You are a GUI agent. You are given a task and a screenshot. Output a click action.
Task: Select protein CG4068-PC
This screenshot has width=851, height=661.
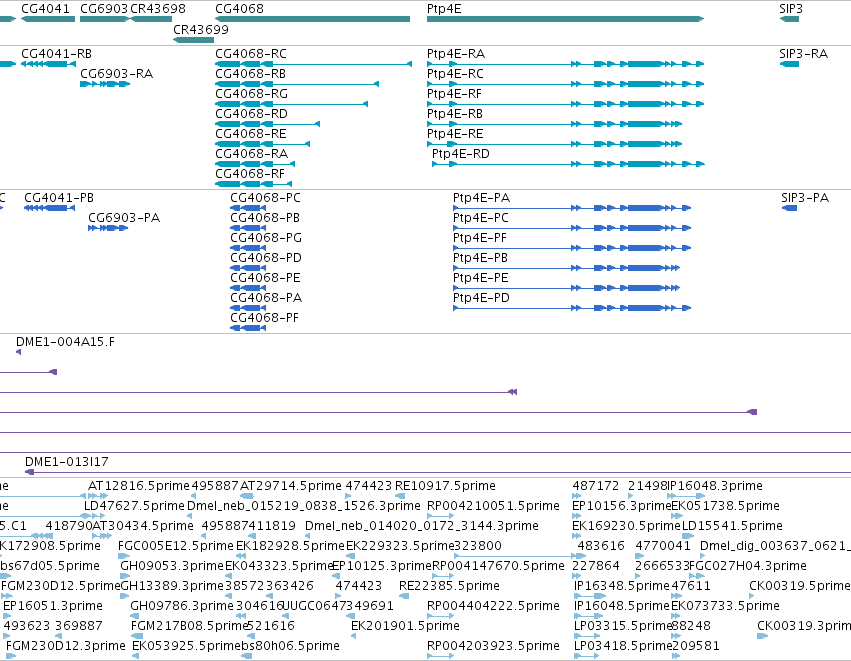[x=265, y=198]
